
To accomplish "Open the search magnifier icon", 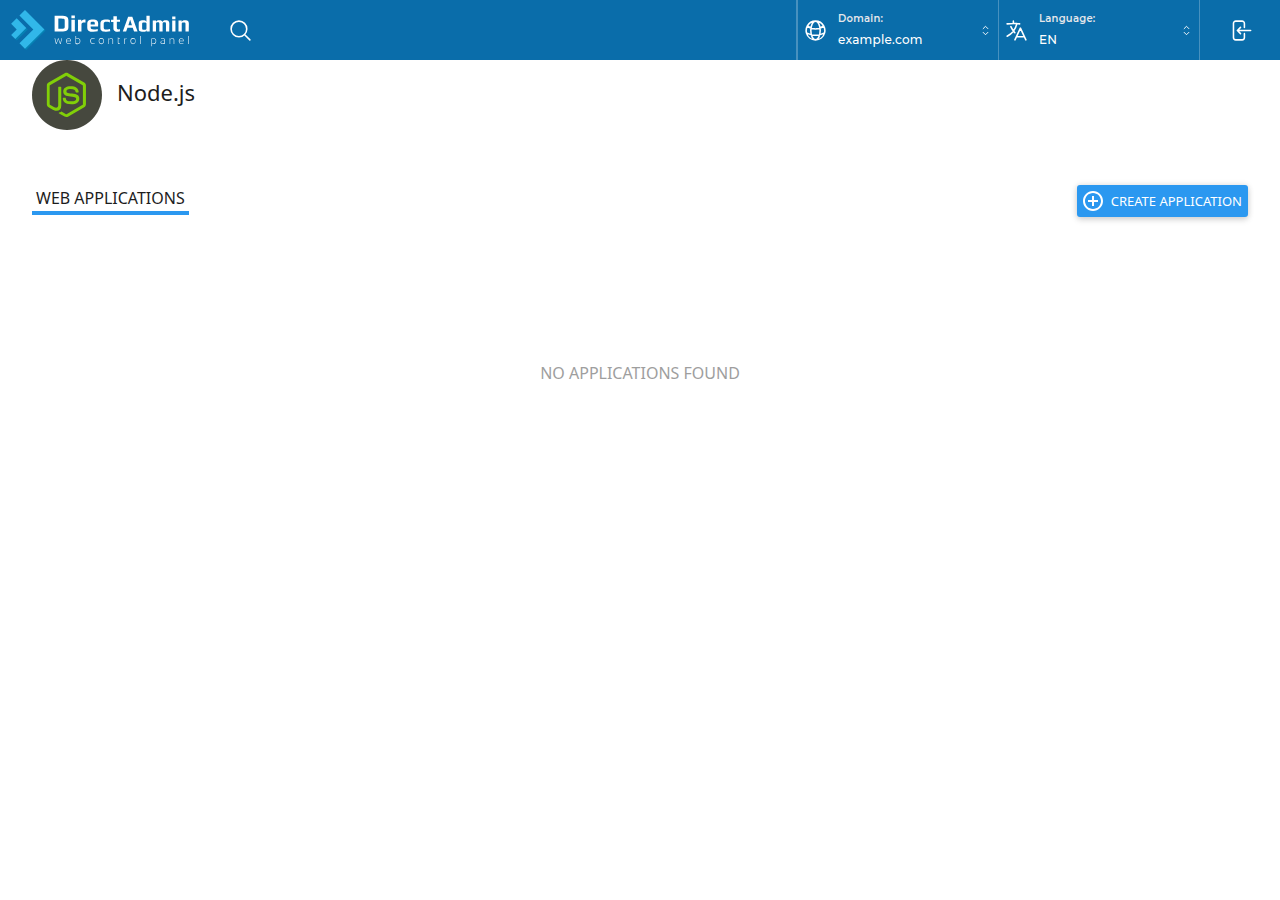I will pyautogui.click(x=240, y=30).
